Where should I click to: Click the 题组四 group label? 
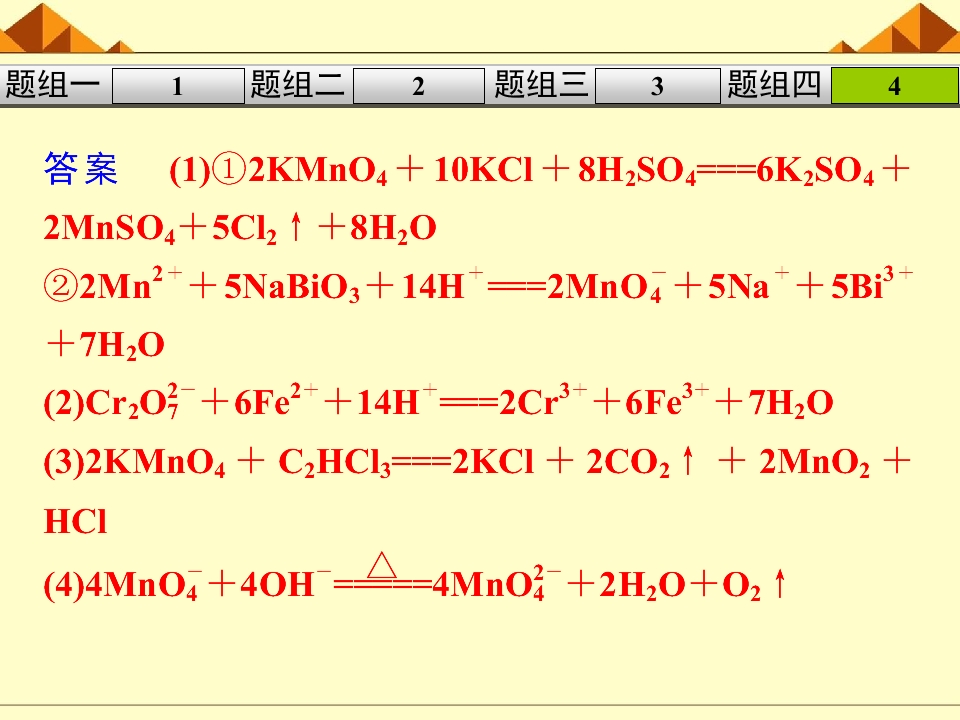click(774, 84)
